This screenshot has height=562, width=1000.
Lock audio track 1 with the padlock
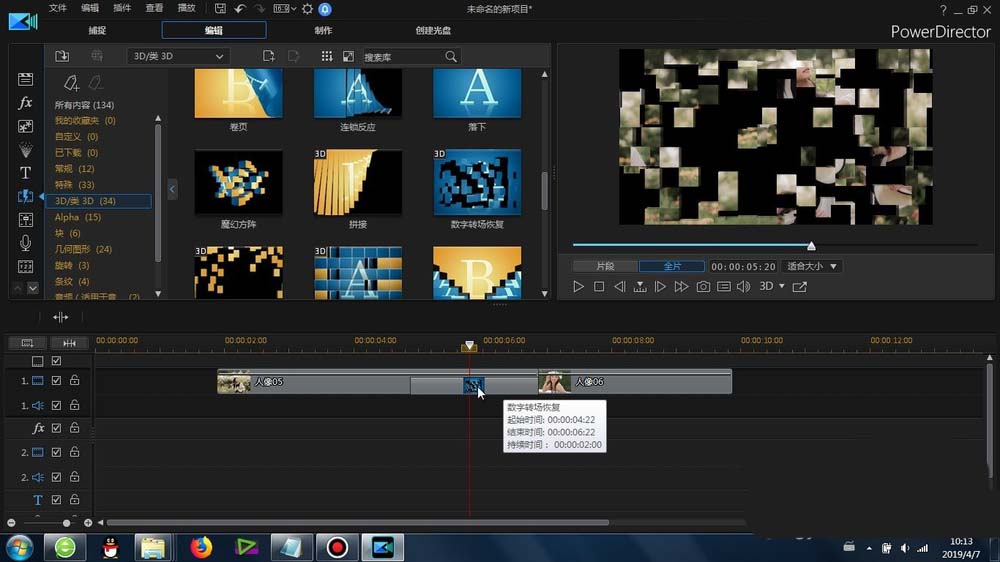(74, 405)
